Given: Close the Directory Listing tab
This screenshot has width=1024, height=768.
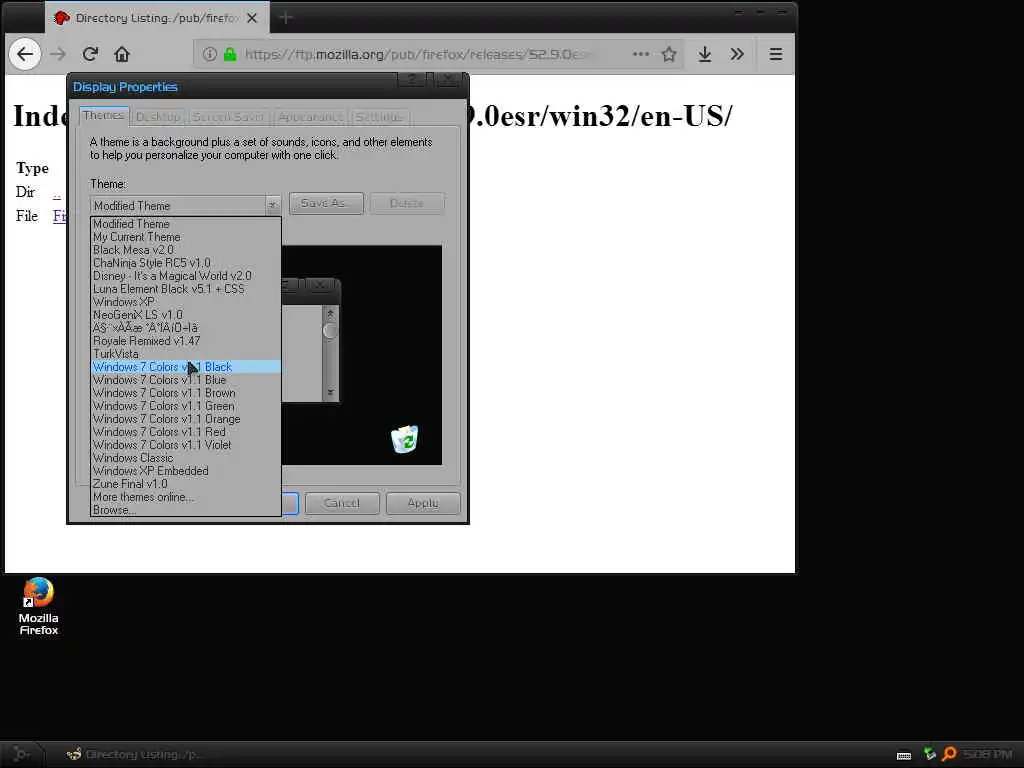Looking at the screenshot, I should (x=252, y=18).
